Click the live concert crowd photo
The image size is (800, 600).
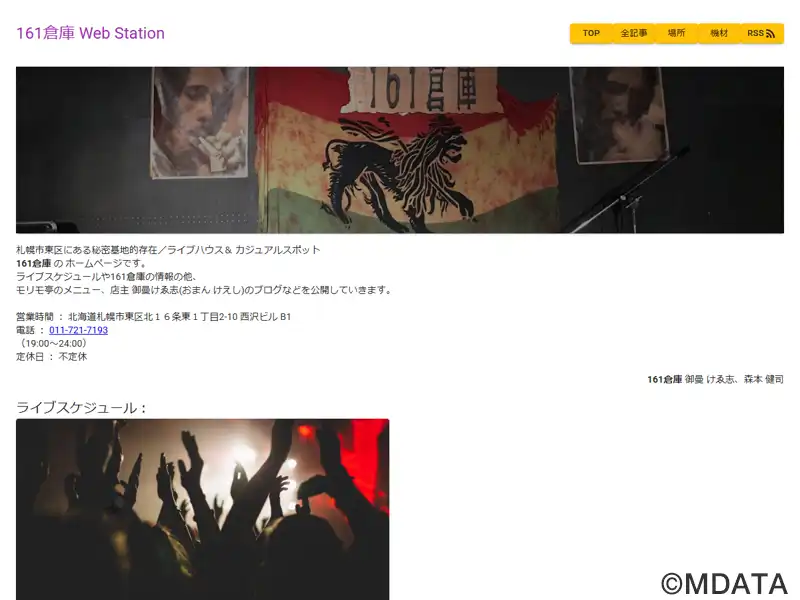coord(203,509)
